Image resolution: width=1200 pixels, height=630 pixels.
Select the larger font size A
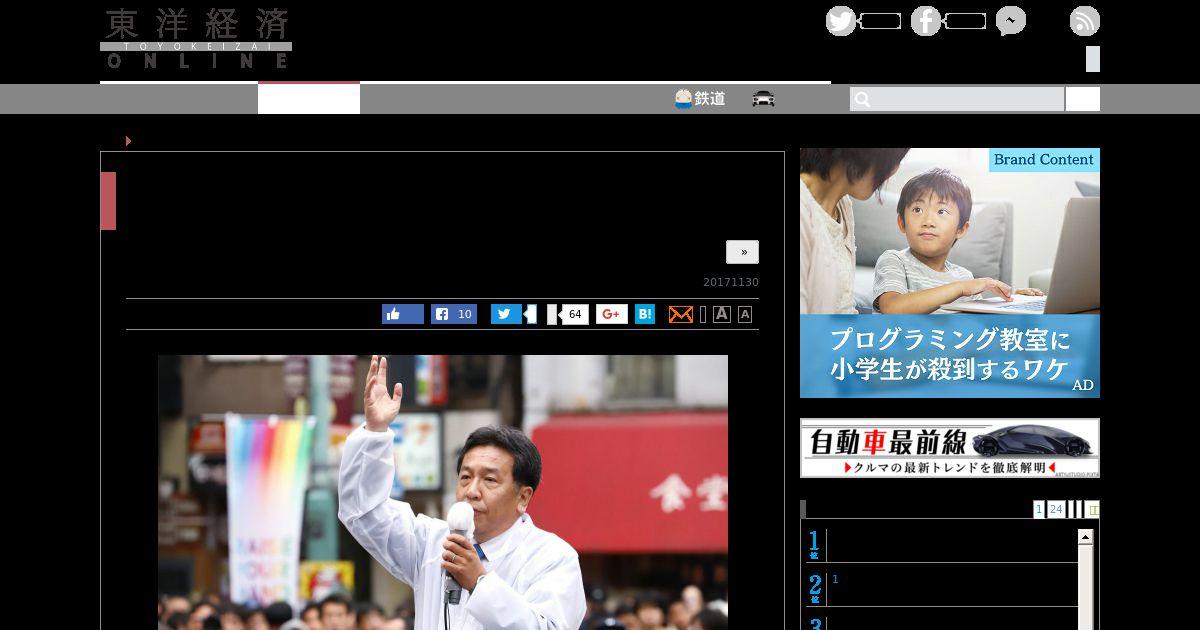[x=722, y=314]
